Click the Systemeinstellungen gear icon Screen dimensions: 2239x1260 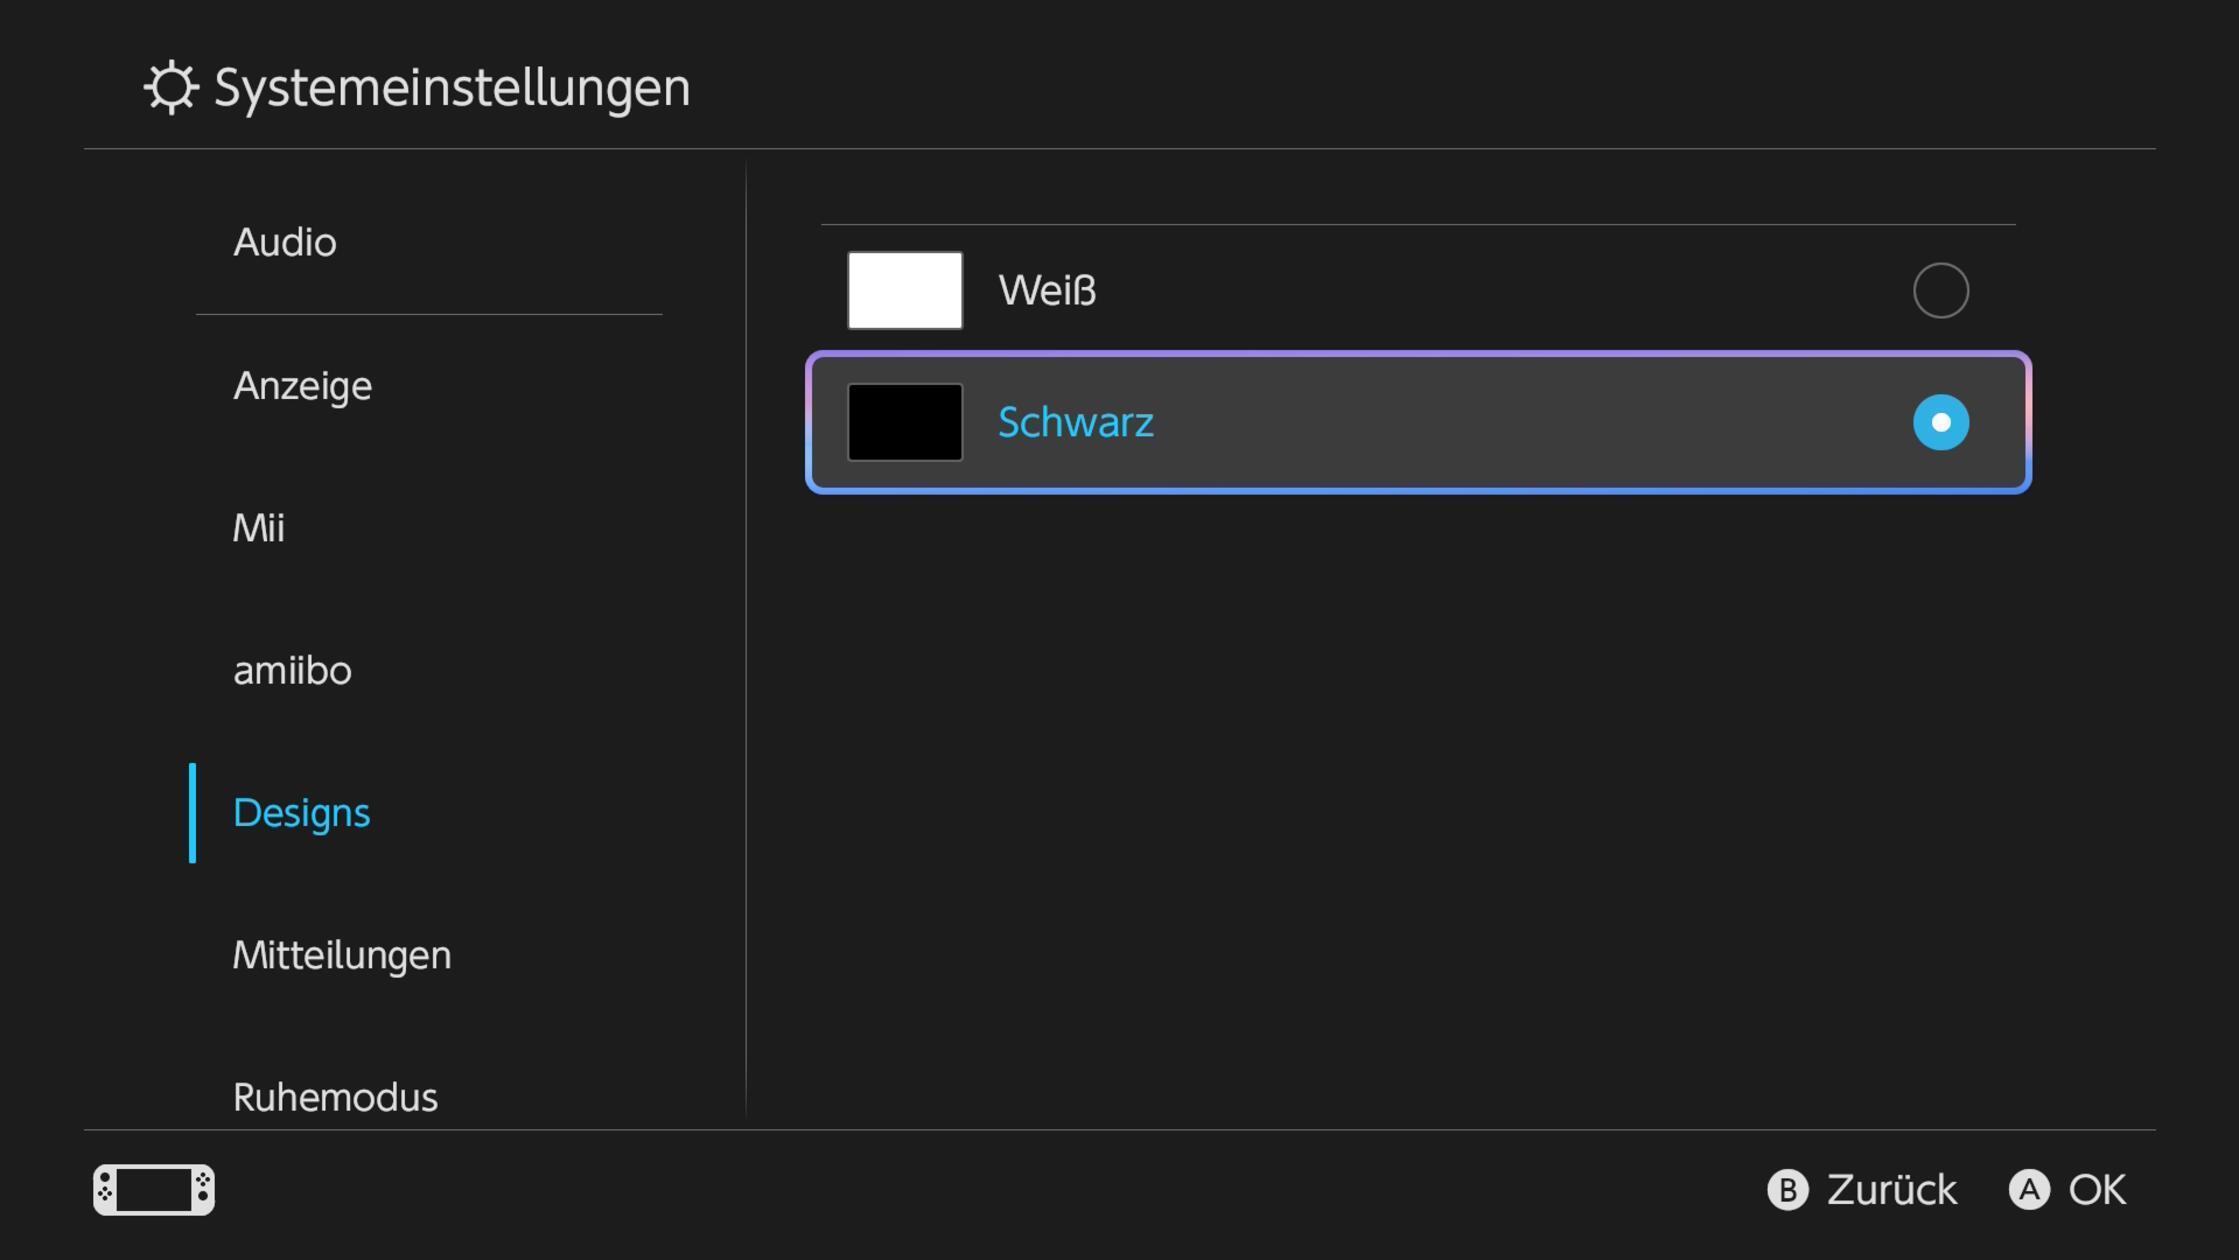coord(170,88)
